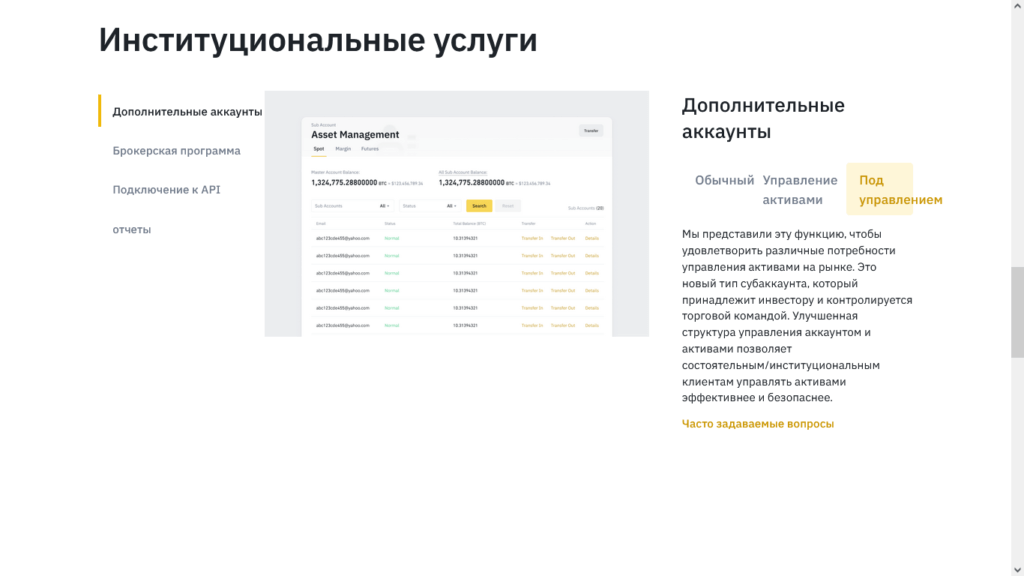Expand the Status All dropdown

pos(451,206)
